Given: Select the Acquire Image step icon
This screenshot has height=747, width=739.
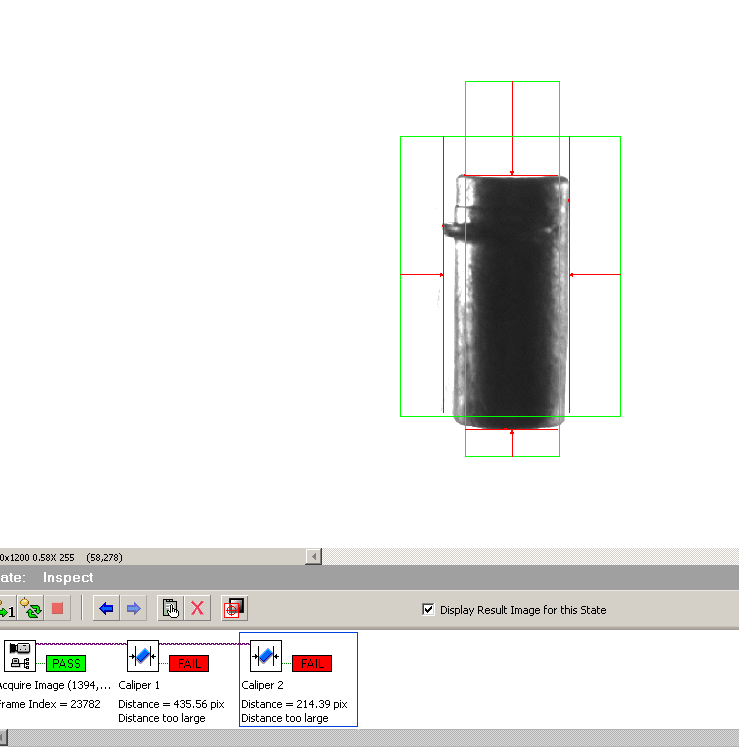Looking at the screenshot, I should pos(19,656).
